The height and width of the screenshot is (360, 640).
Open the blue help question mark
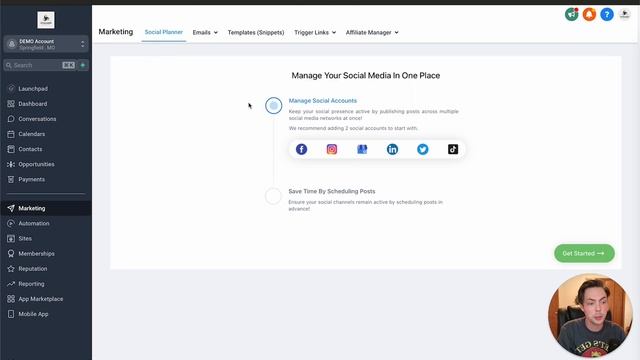[607, 14]
